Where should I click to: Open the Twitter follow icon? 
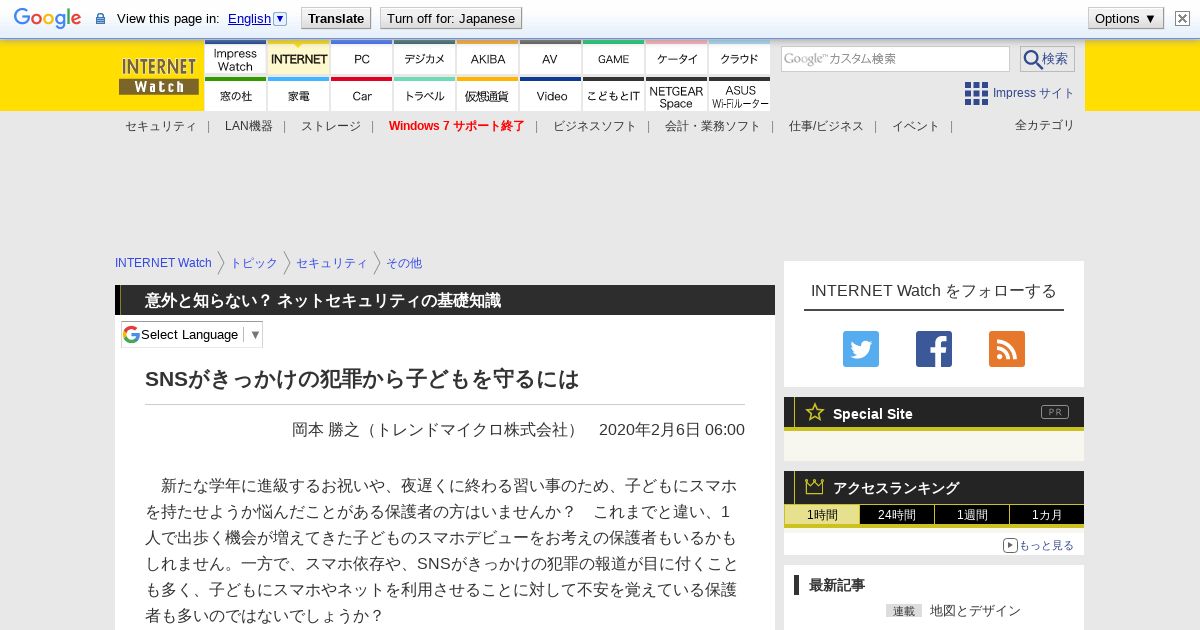pos(861,349)
